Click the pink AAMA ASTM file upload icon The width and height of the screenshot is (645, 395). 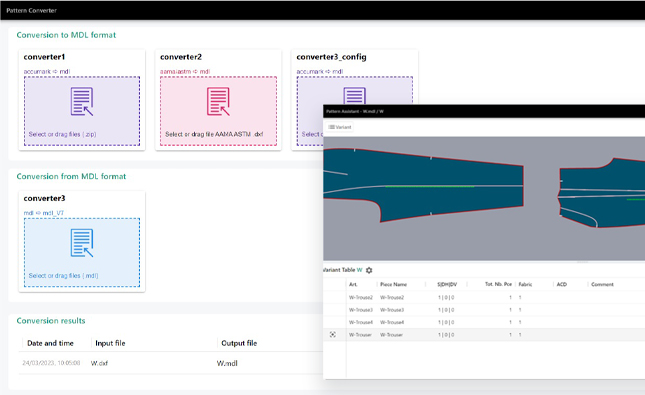[218, 101]
